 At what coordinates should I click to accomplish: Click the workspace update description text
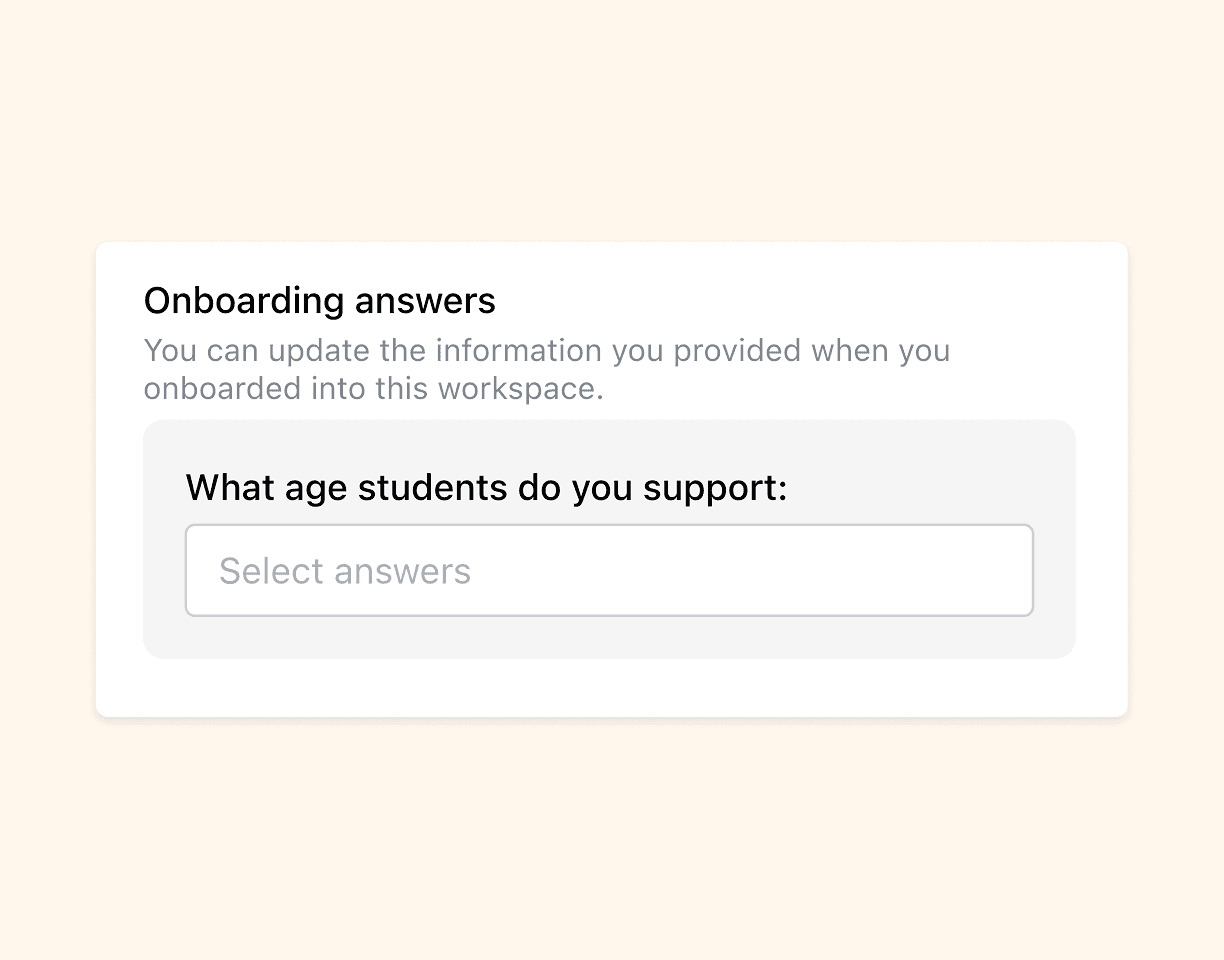click(547, 369)
